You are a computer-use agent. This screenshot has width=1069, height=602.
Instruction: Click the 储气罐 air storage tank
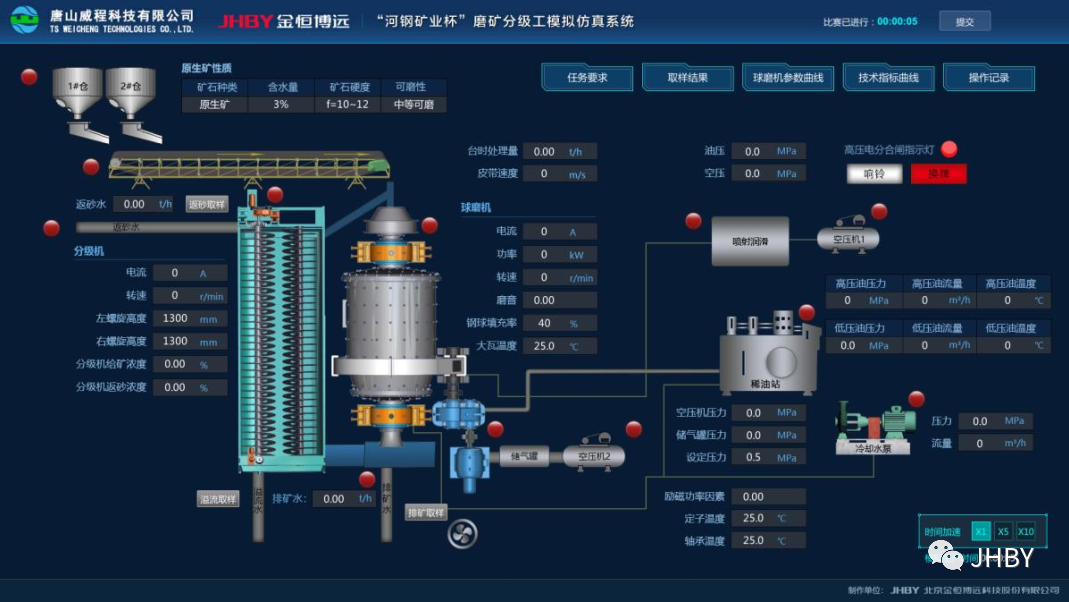(x=524, y=457)
